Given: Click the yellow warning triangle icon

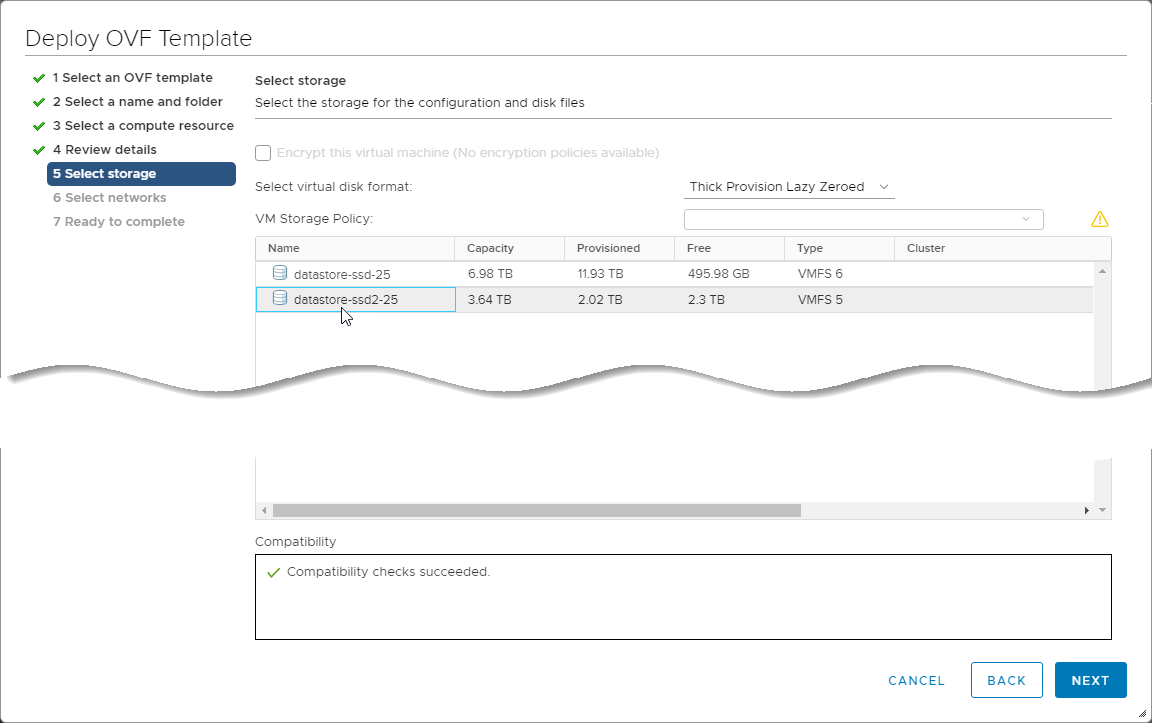Looking at the screenshot, I should (x=1100, y=219).
